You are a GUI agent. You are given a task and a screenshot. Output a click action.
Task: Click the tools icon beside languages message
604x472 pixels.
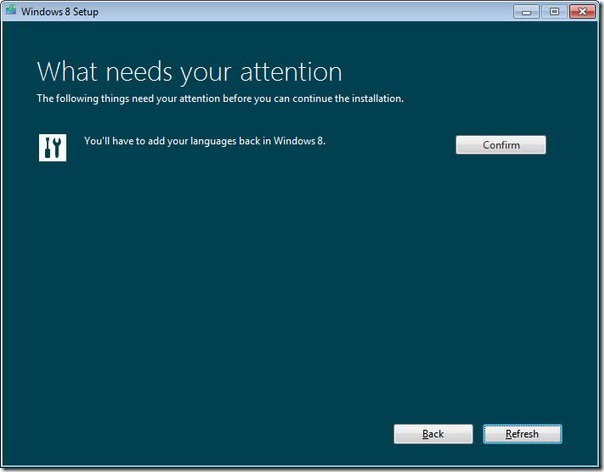tap(52, 148)
